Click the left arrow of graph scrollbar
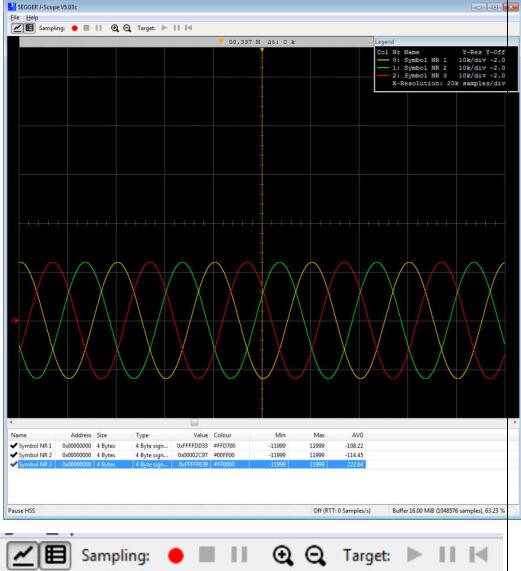This screenshot has width=521, height=571. tap(11, 422)
